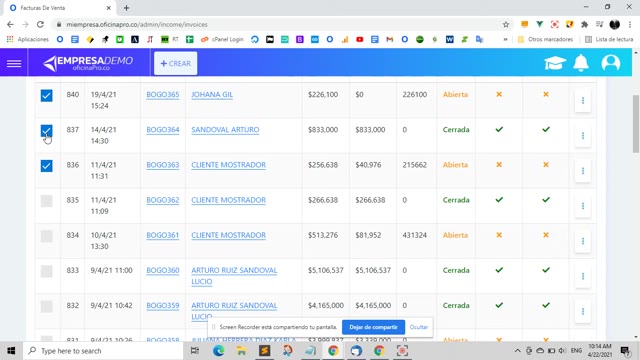The image size is (640, 360).
Task: Click the CREAR button
Action: click(x=176, y=63)
